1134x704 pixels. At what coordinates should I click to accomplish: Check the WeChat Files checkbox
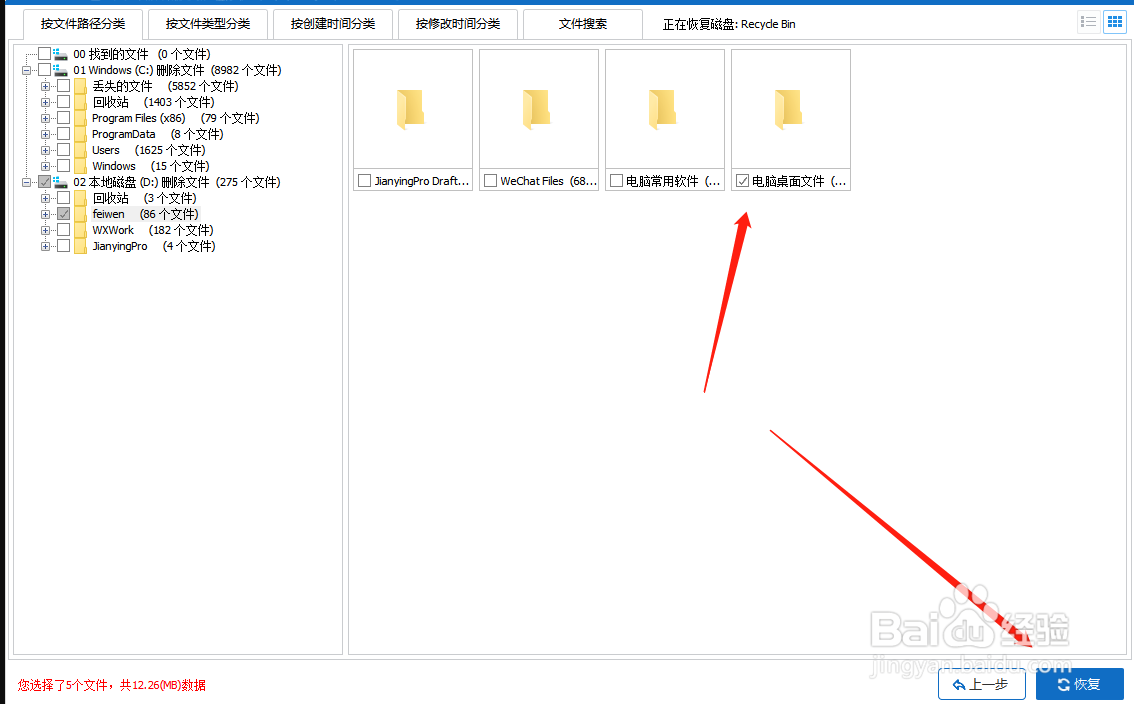click(x=490, y=180)
